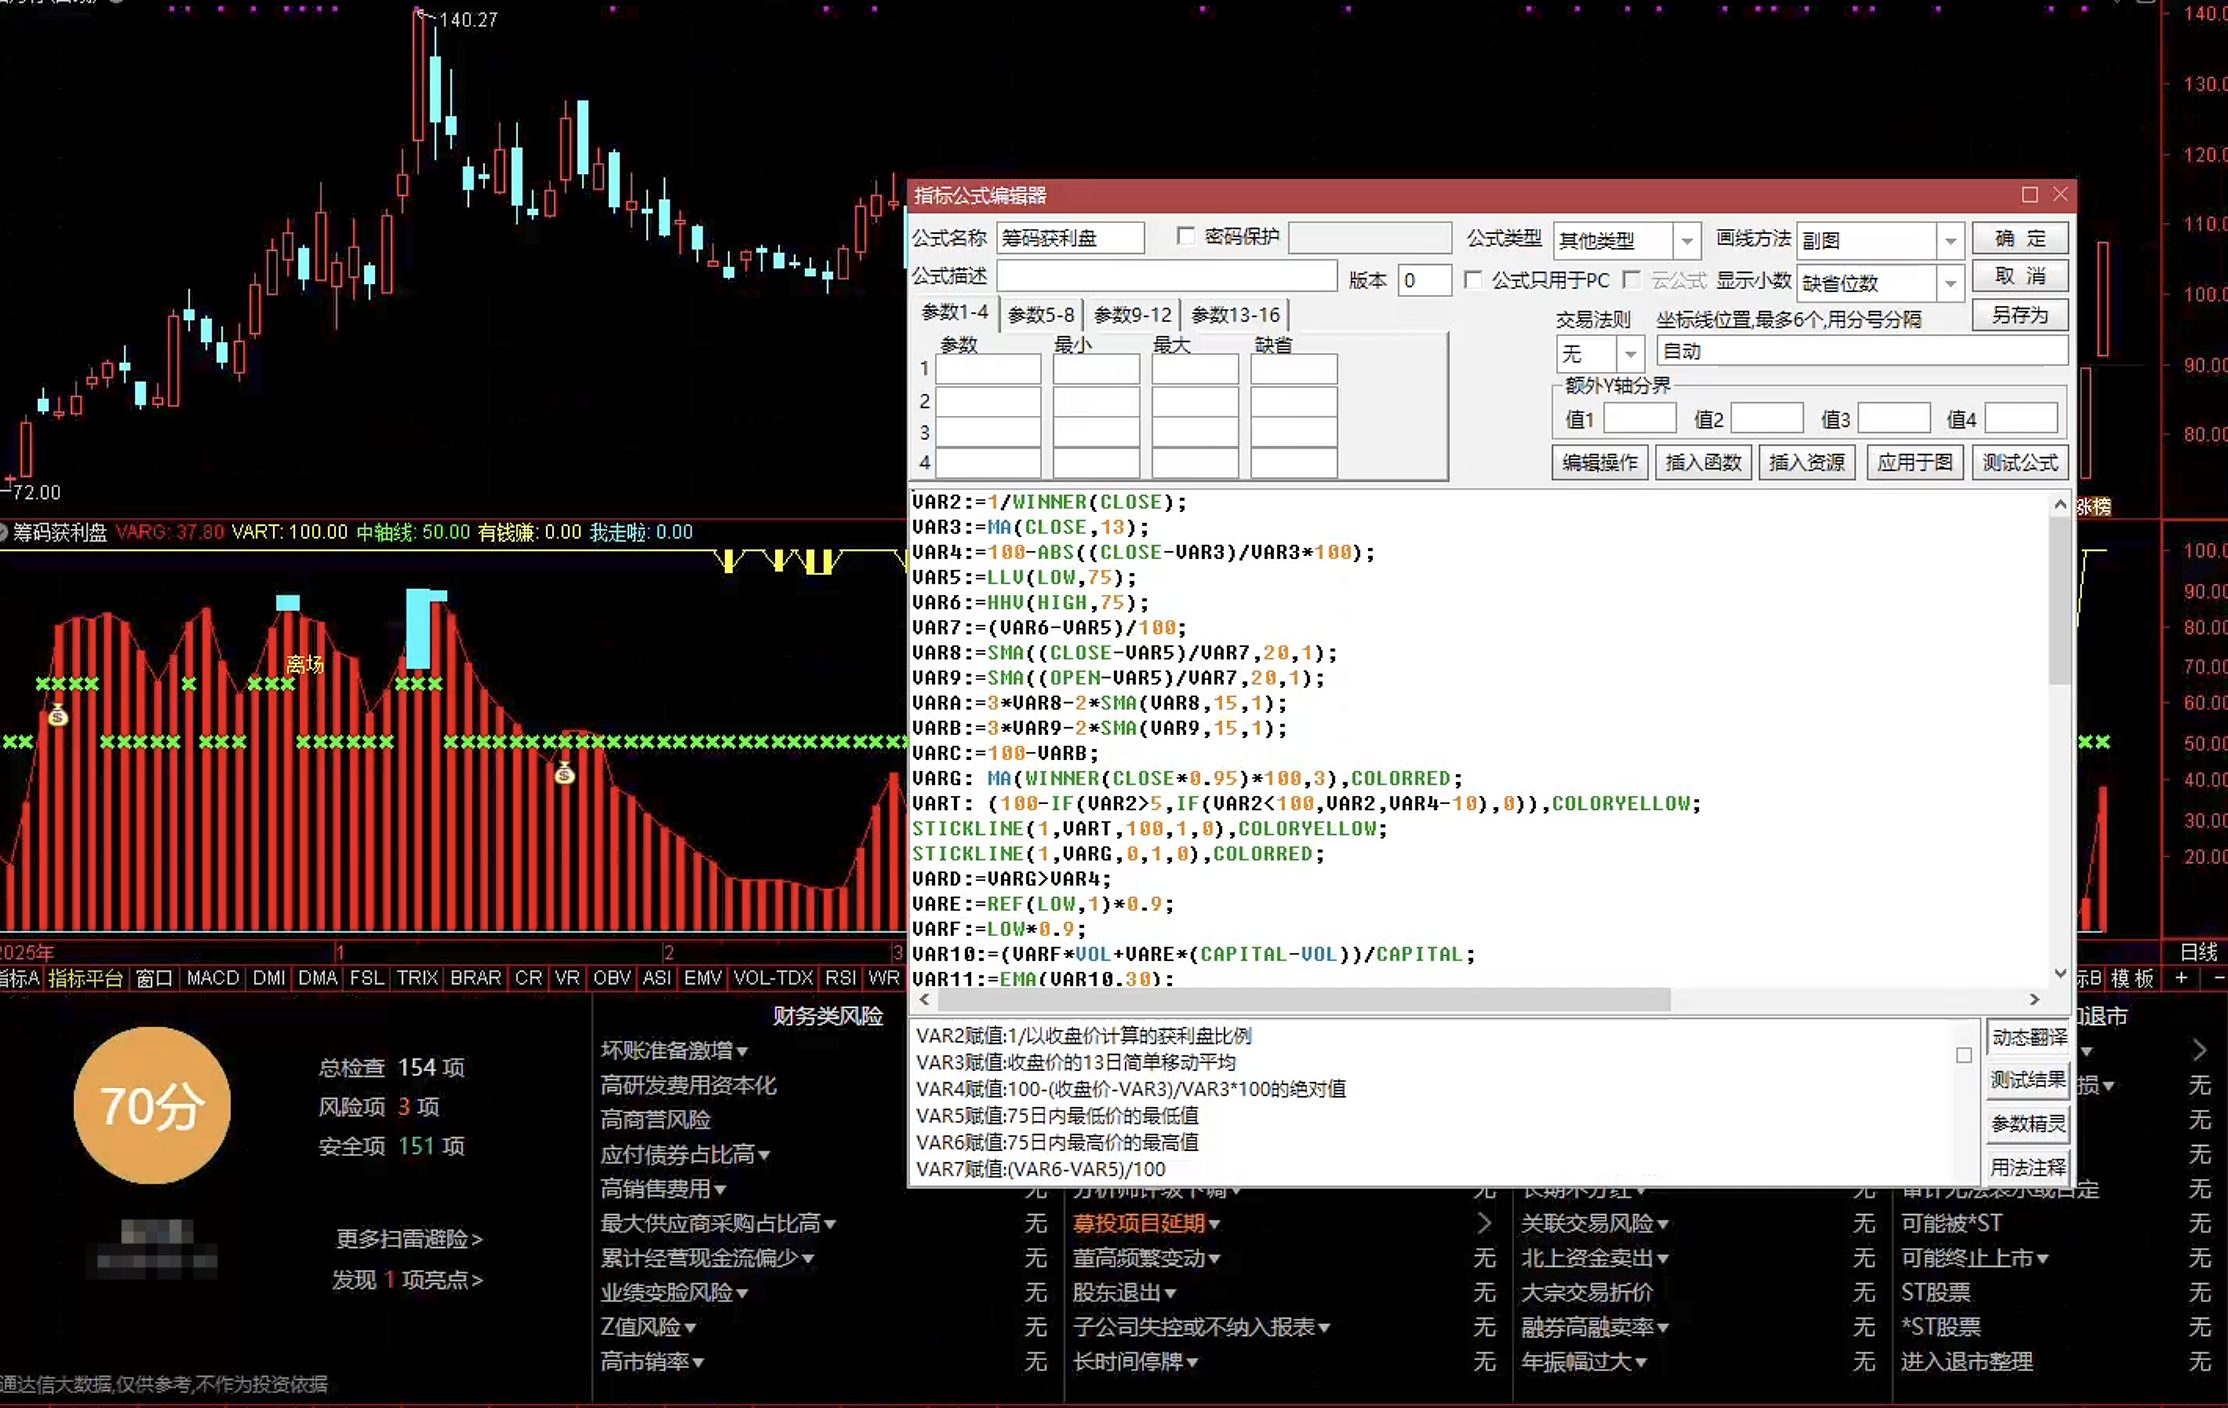The image size is (2228, 1408).
Task: Maximize the 指标公式编辑器 window
Action: click(2029, 195)
